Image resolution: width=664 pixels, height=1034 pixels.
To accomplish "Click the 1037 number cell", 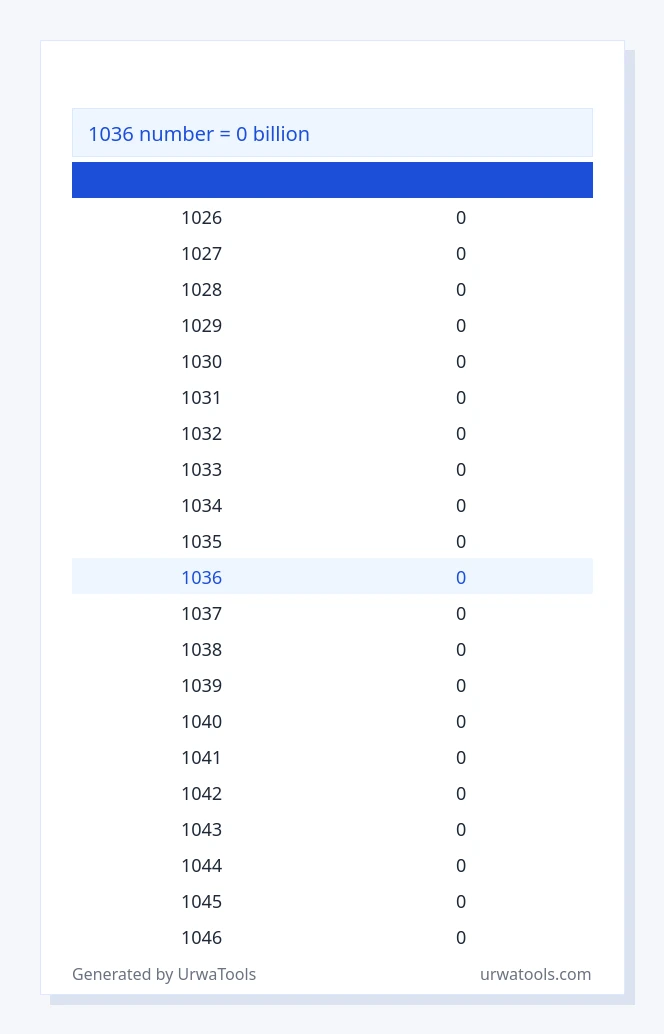I will (x=202, y=614).
